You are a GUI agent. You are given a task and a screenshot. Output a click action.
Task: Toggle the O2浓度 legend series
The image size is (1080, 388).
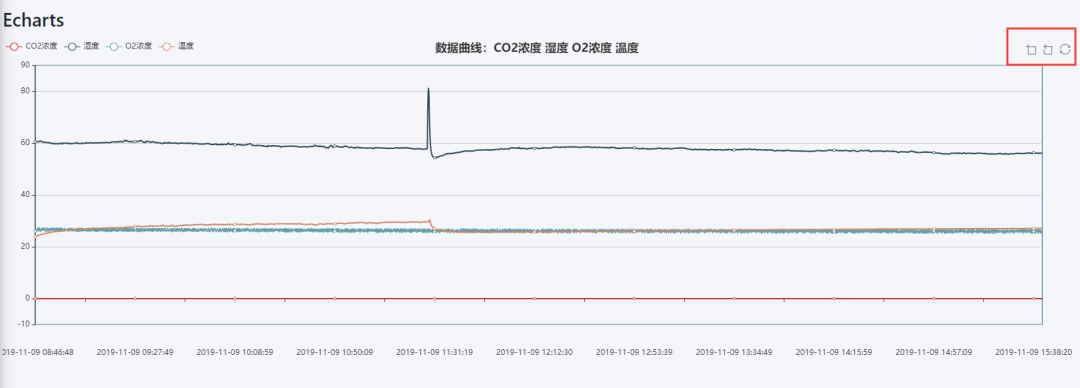[129, 46]
